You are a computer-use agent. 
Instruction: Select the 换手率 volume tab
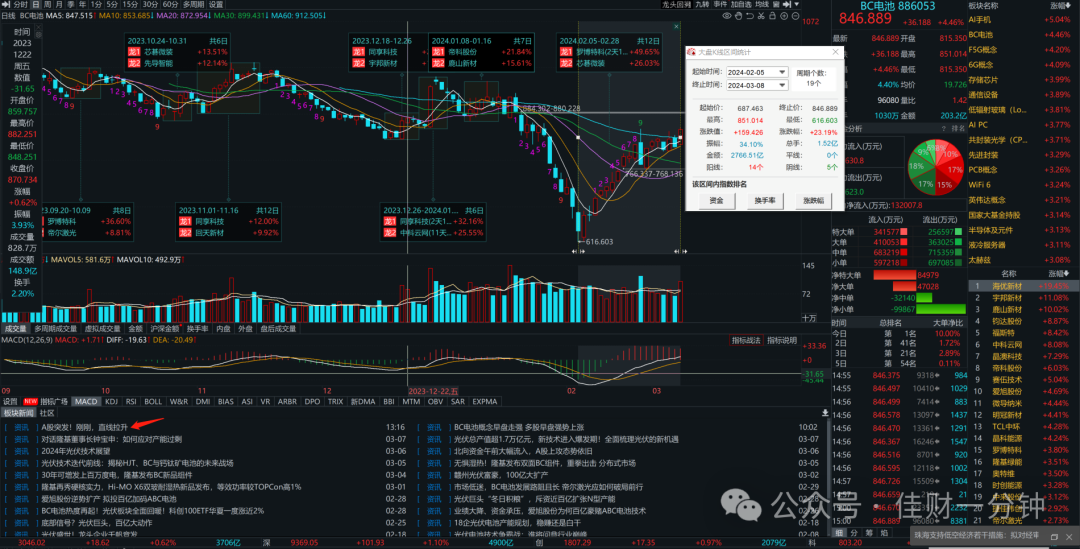click(x=197, y=329)
